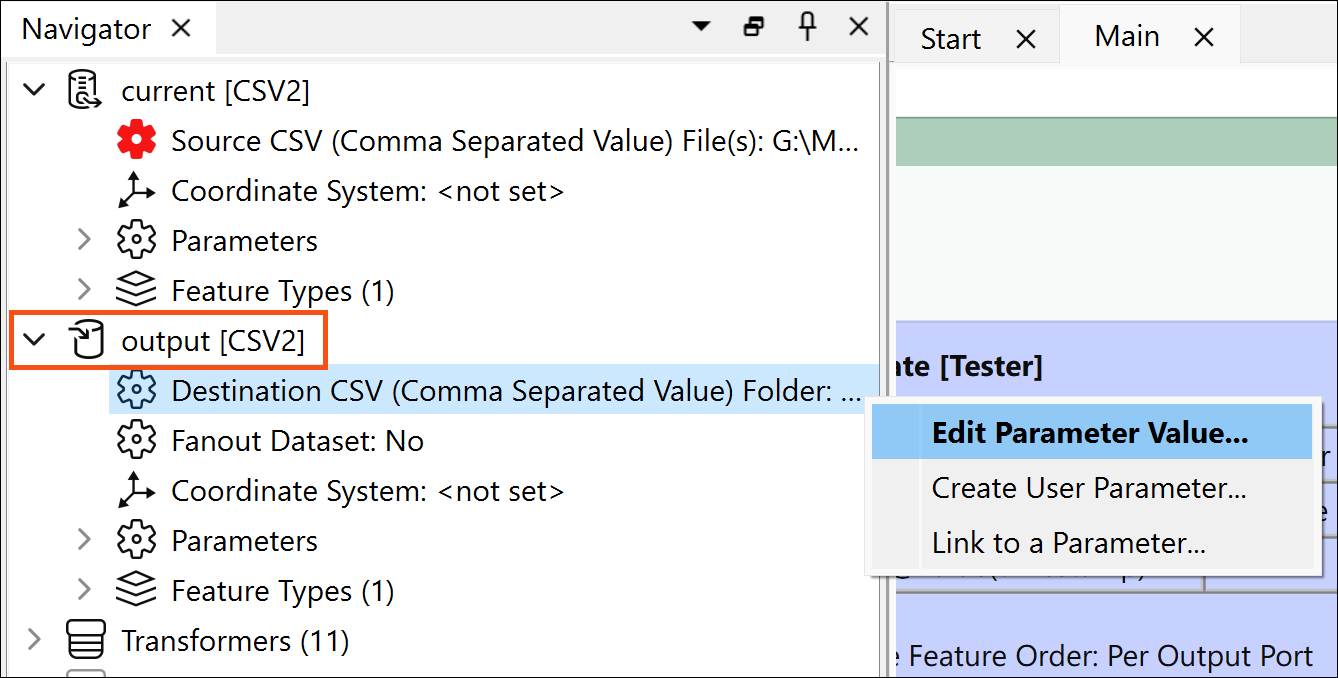Click the layers icon of Feature Types under output
1338x678 pixels.
point(136,590)
